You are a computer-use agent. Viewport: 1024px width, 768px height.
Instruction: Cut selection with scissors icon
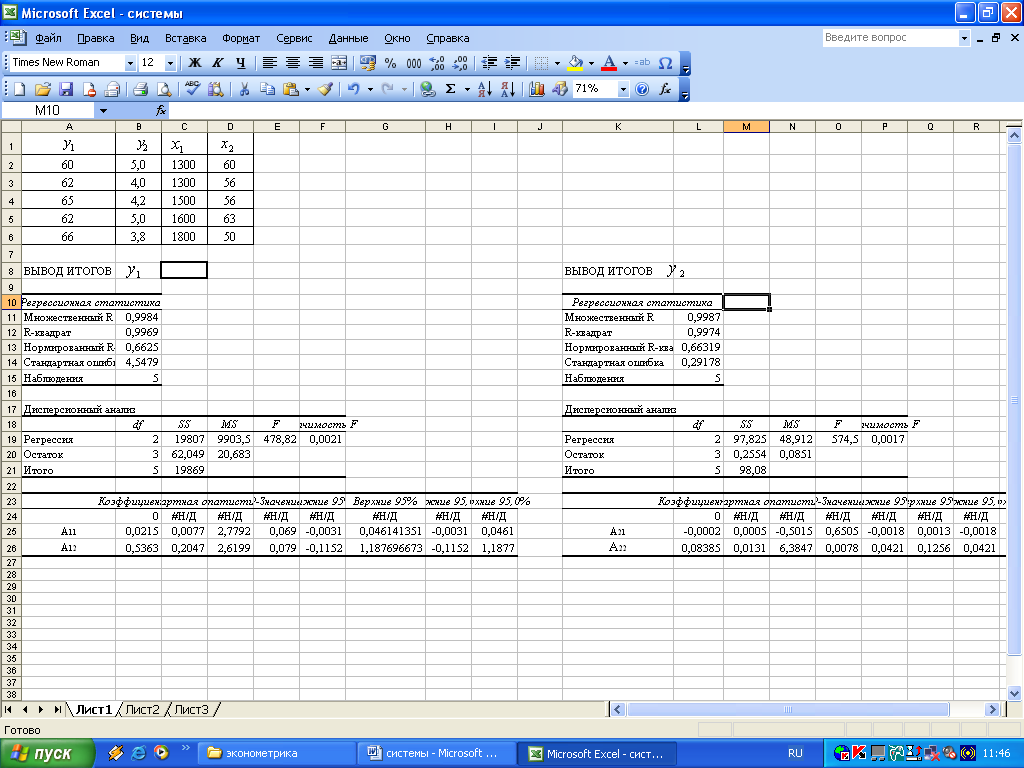pos(244,89)
